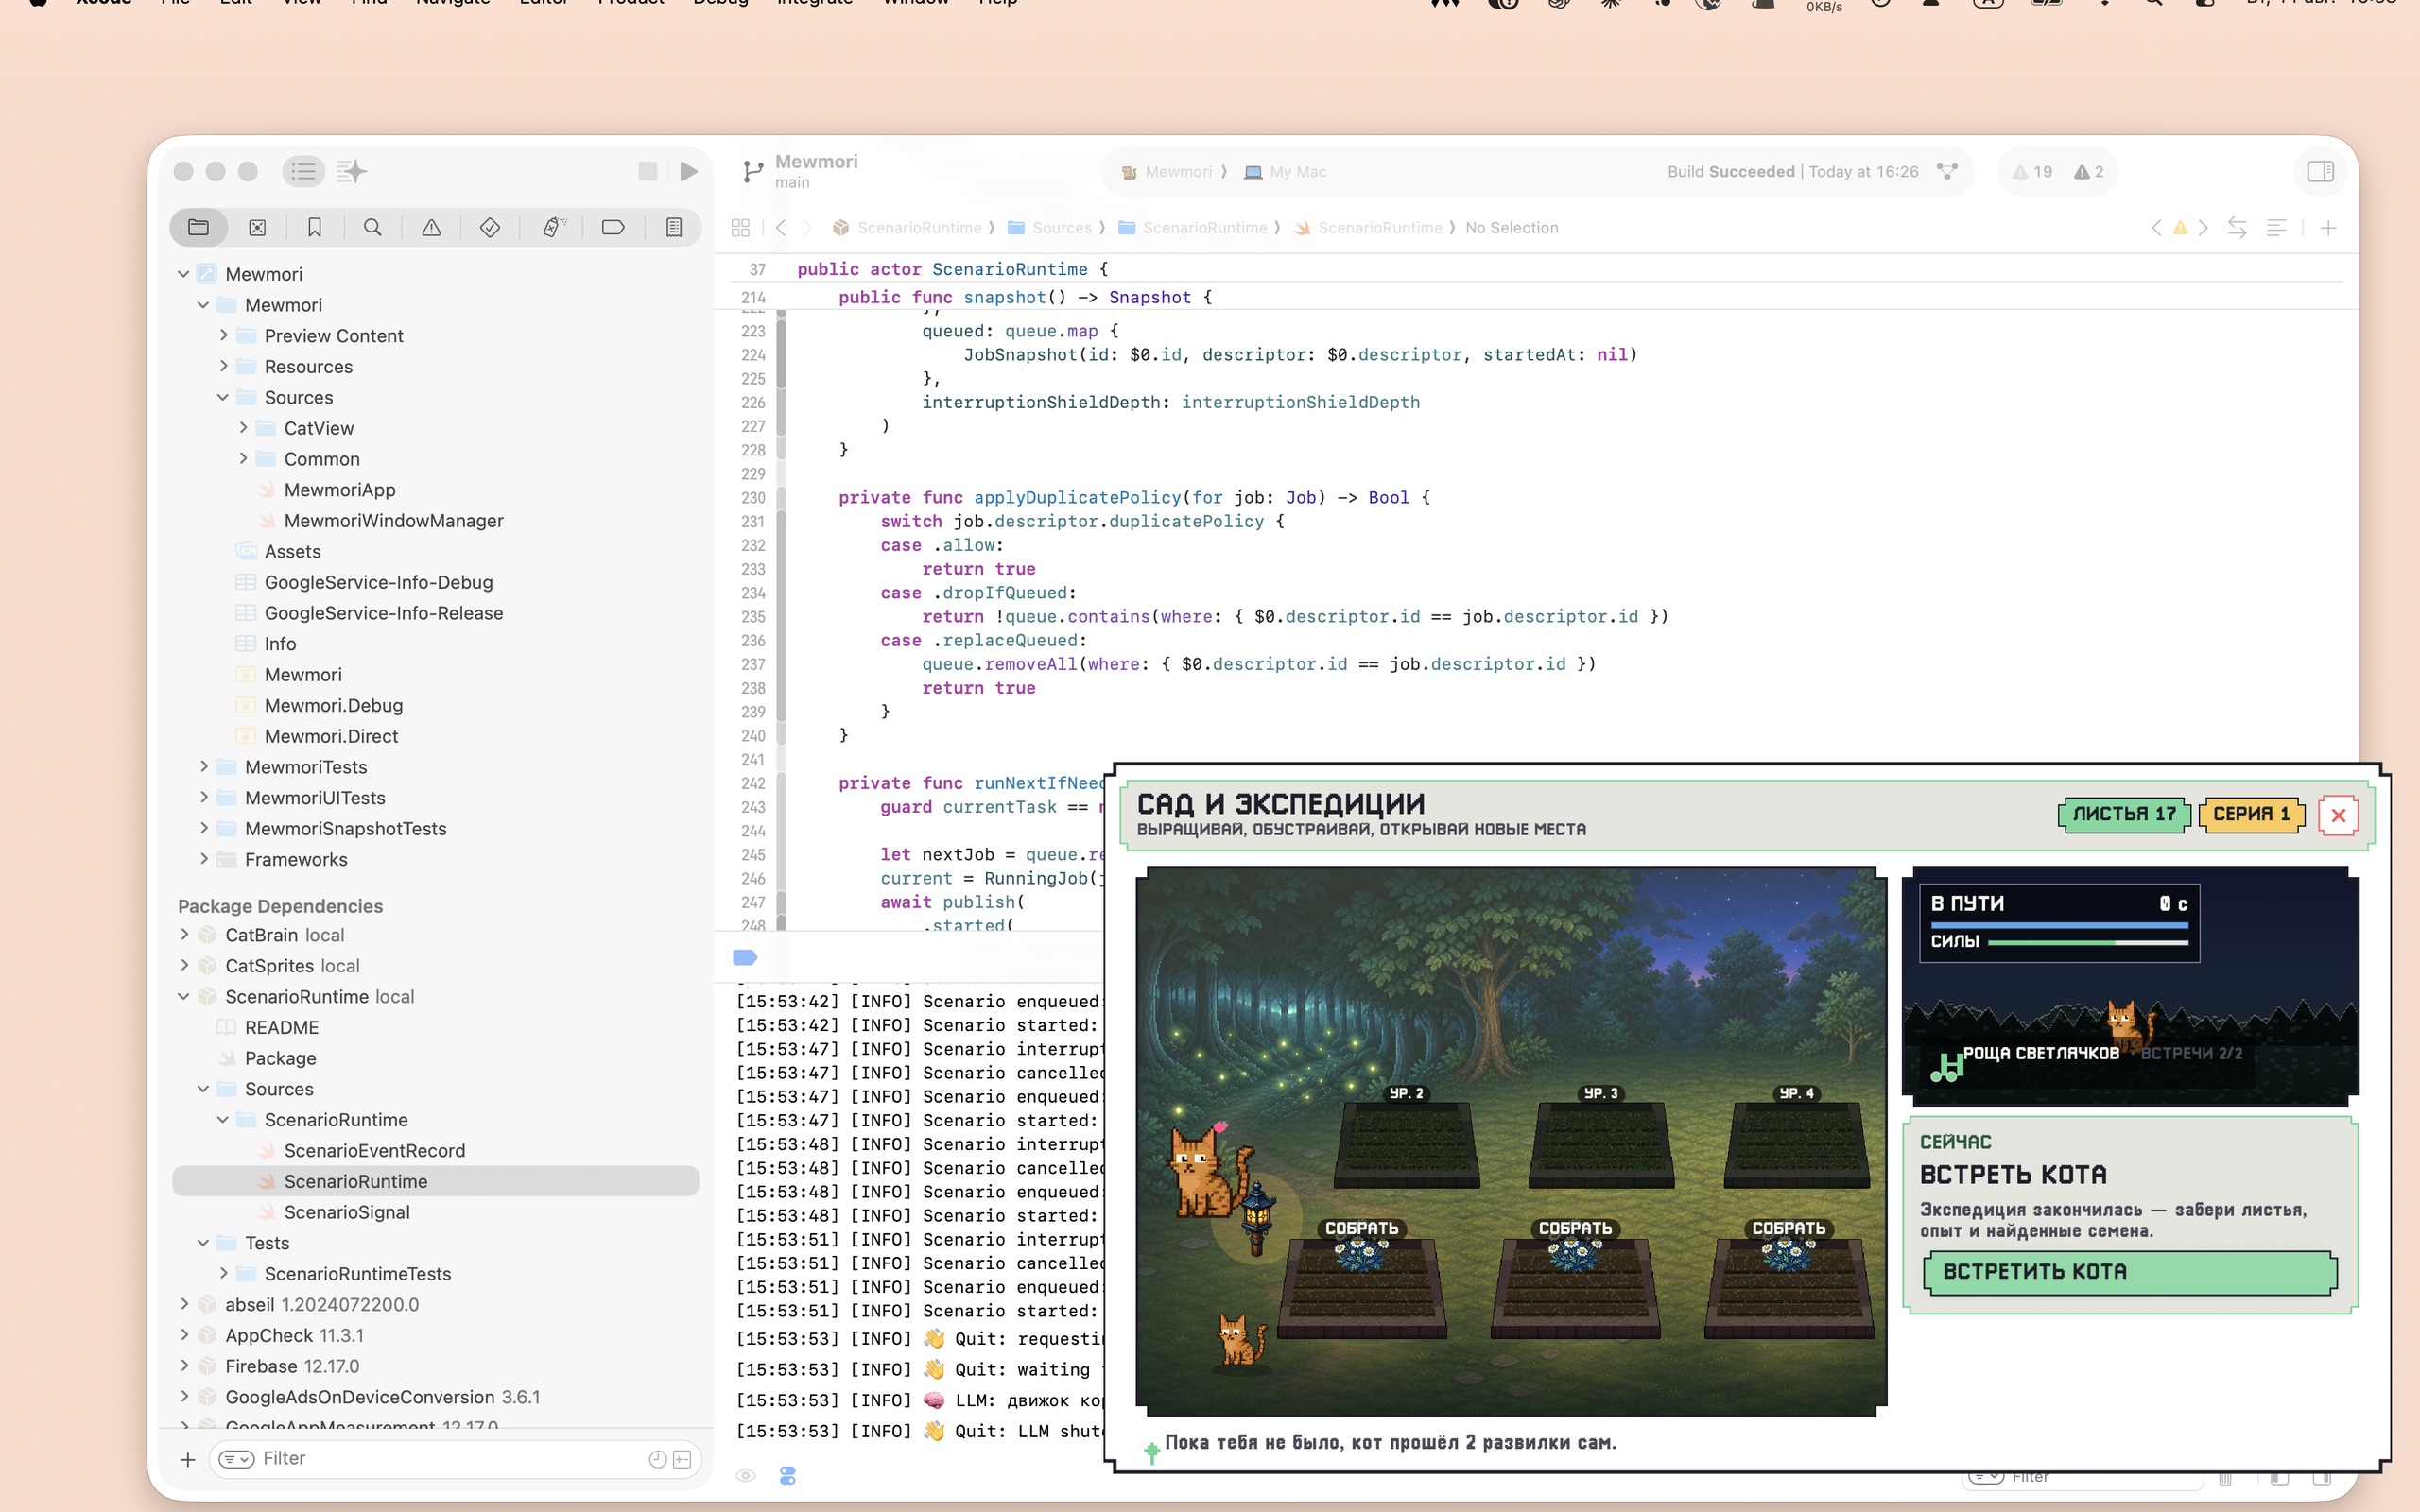Jump to the next issue arrow
The image size is (2420, 1512).
(2203, 228)
